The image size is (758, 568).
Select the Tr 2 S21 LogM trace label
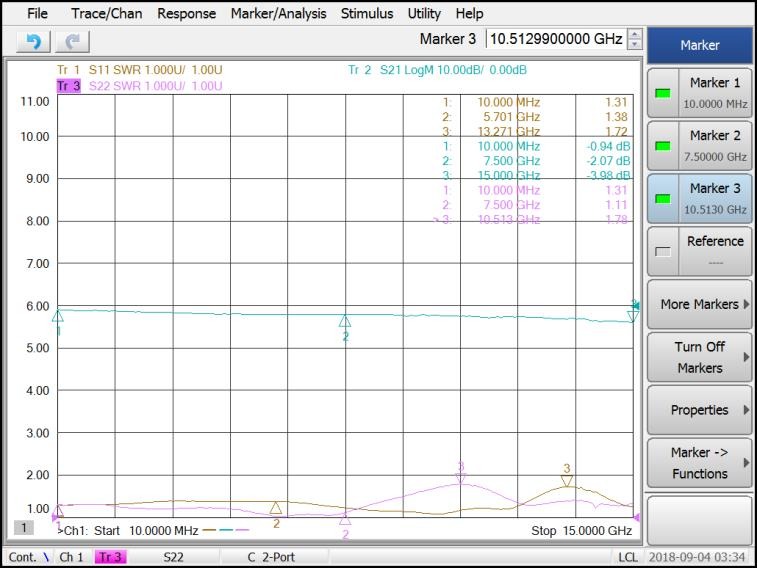point(437,70)
